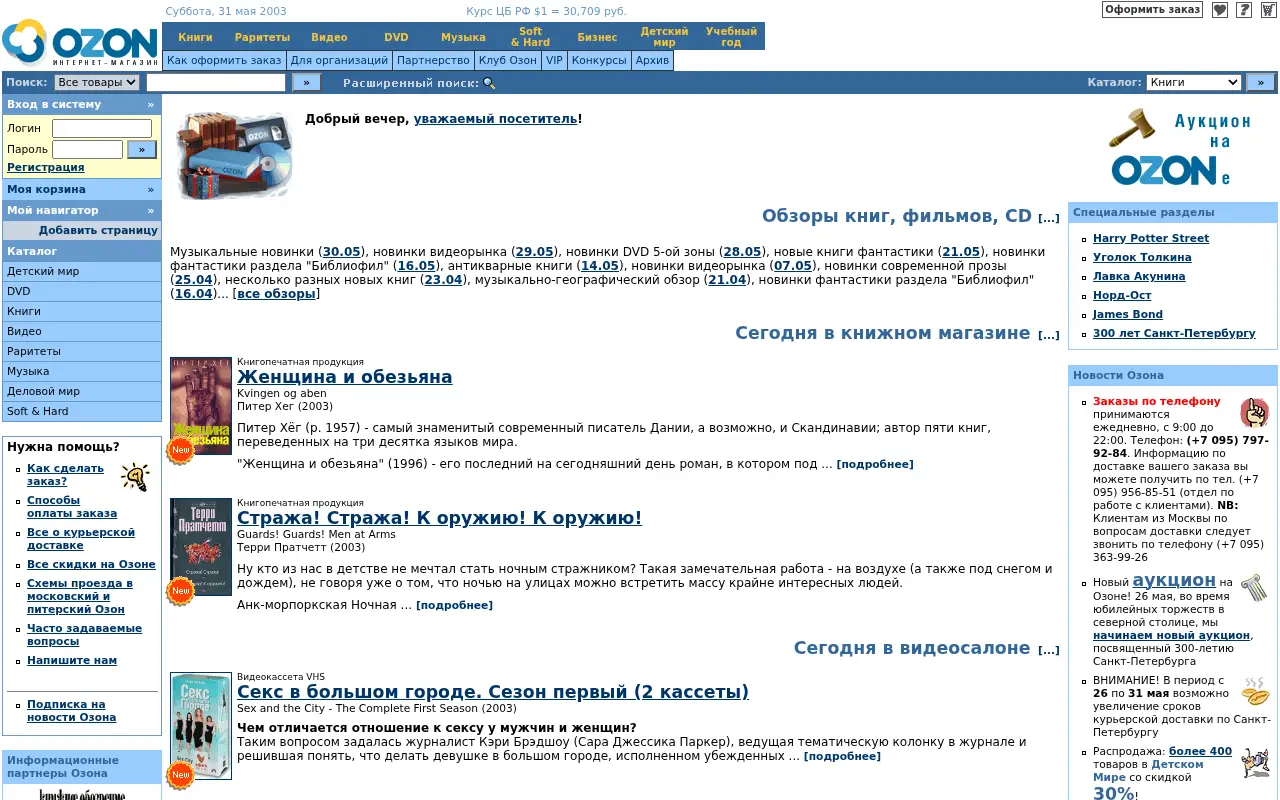Focus the Логин input field
Viewport: 1280px width, 800px height.
click(x=102, y=128)
